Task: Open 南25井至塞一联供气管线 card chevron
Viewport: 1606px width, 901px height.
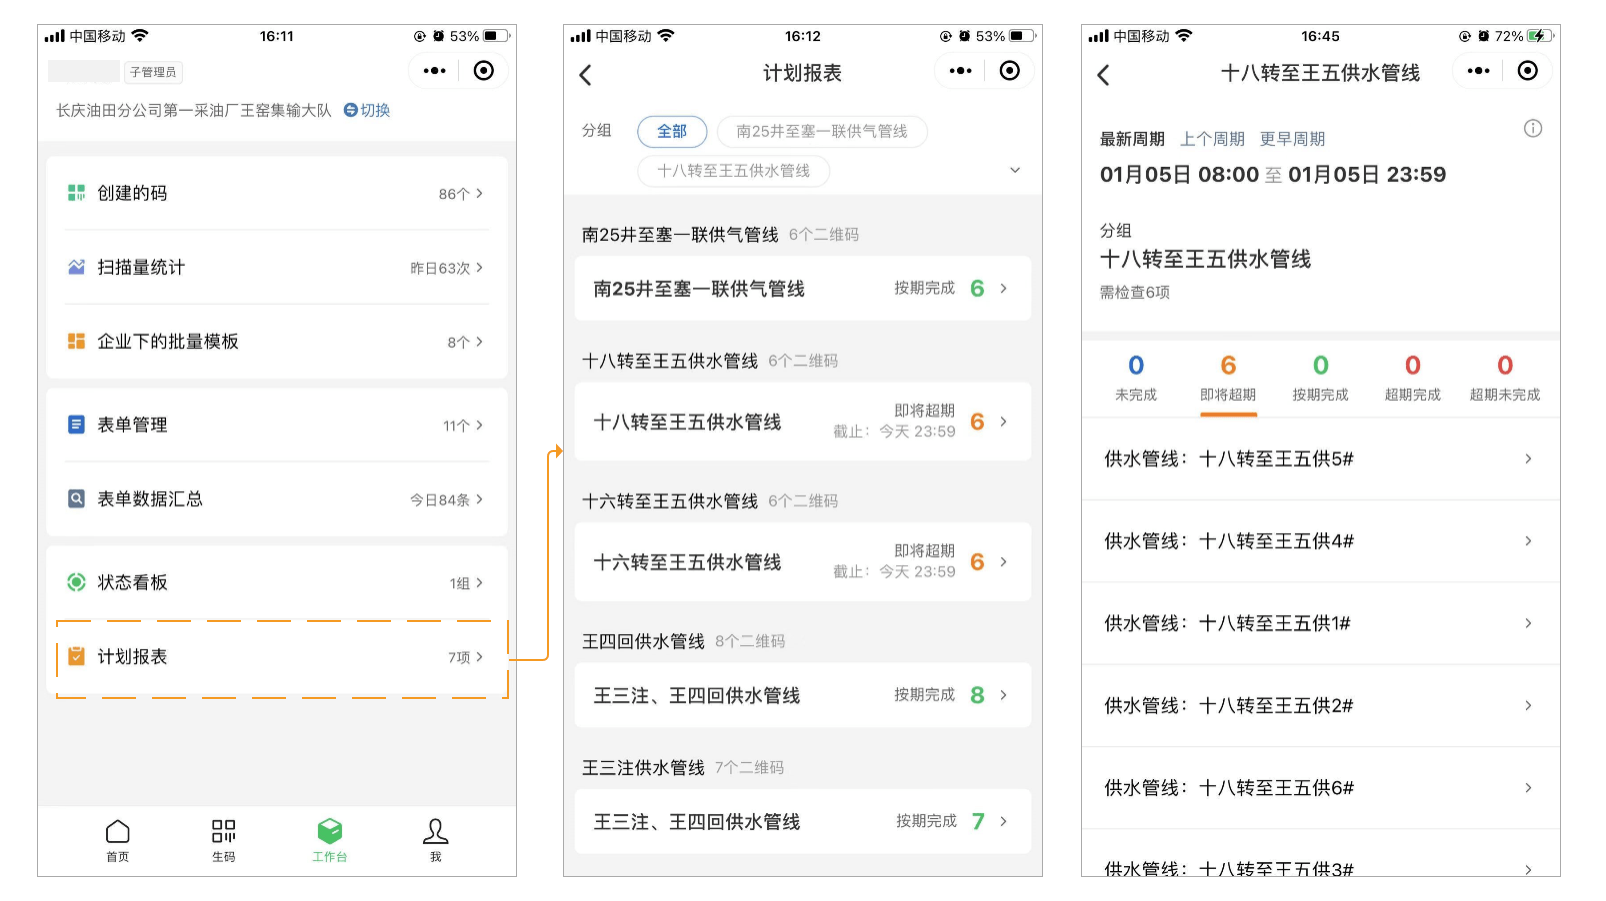Action: pos(1004,288)
